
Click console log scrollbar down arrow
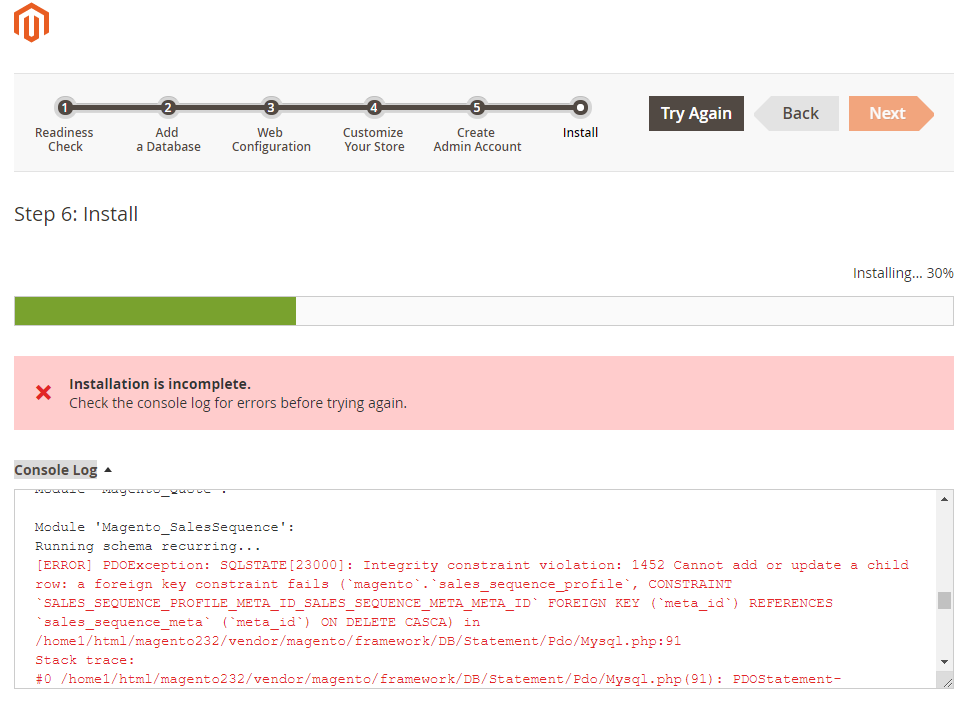[944, 661]
